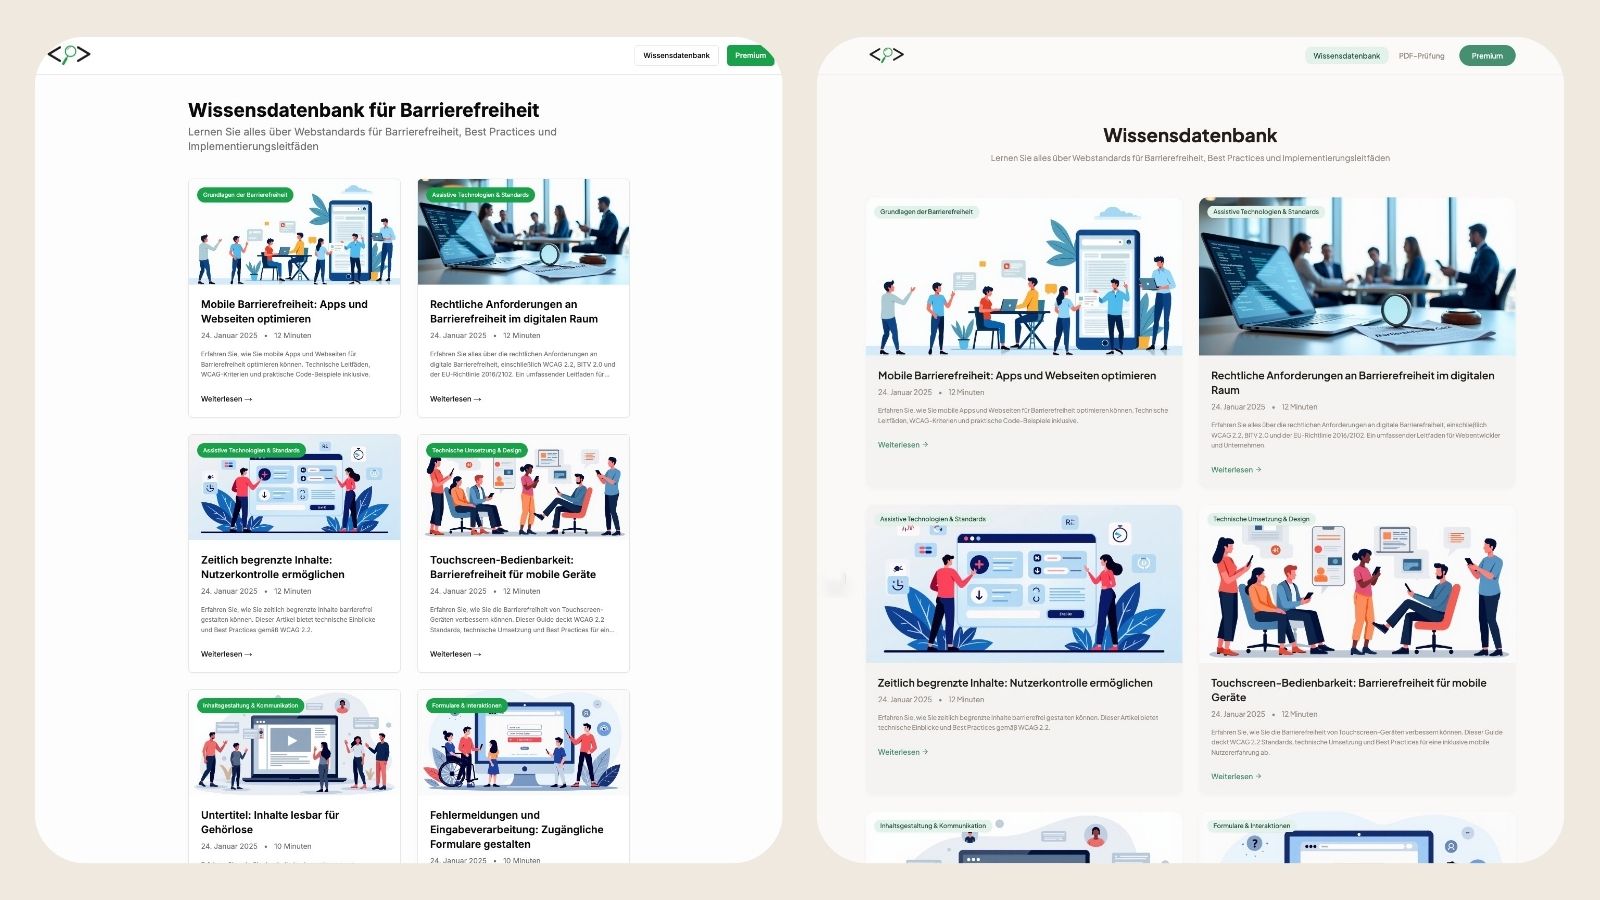This screenshot has height=900, width=1600.
Task: Open the right-page title 'Mobile Barrierefreiheit: Apps und Webseiten optimieren'
Action: tap(1017, 376)
